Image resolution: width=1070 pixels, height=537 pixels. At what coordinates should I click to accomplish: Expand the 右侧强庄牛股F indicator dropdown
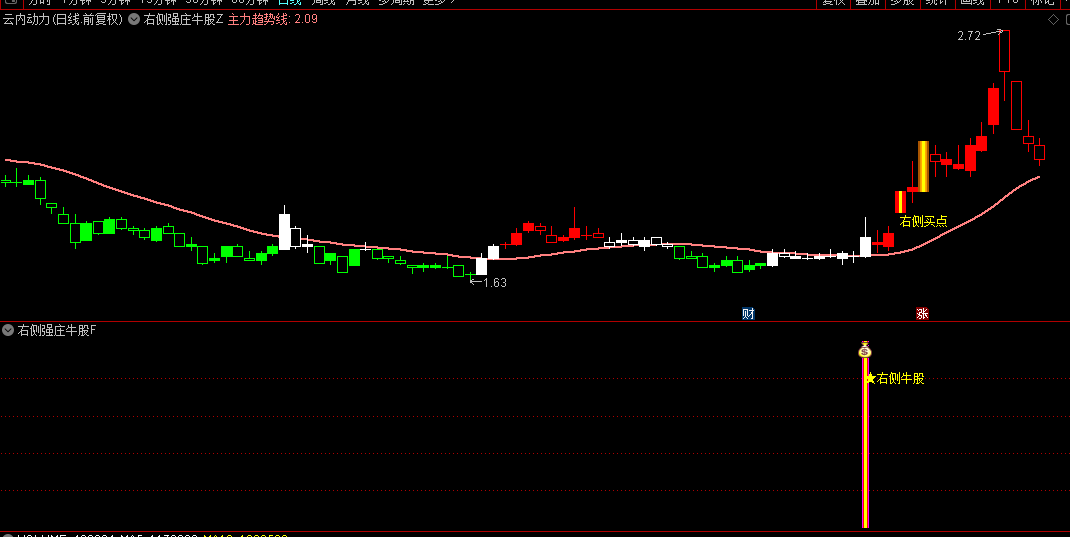8,330
